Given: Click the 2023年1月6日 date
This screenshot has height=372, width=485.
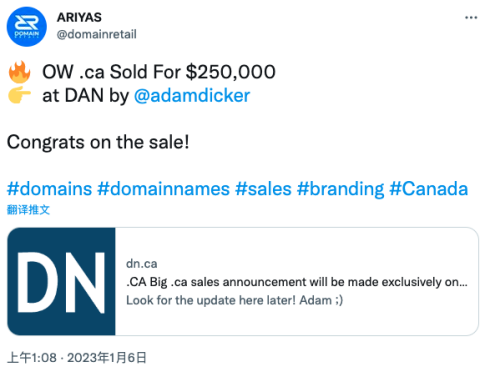Looking at the screenshot, I should tap(107, 358).
